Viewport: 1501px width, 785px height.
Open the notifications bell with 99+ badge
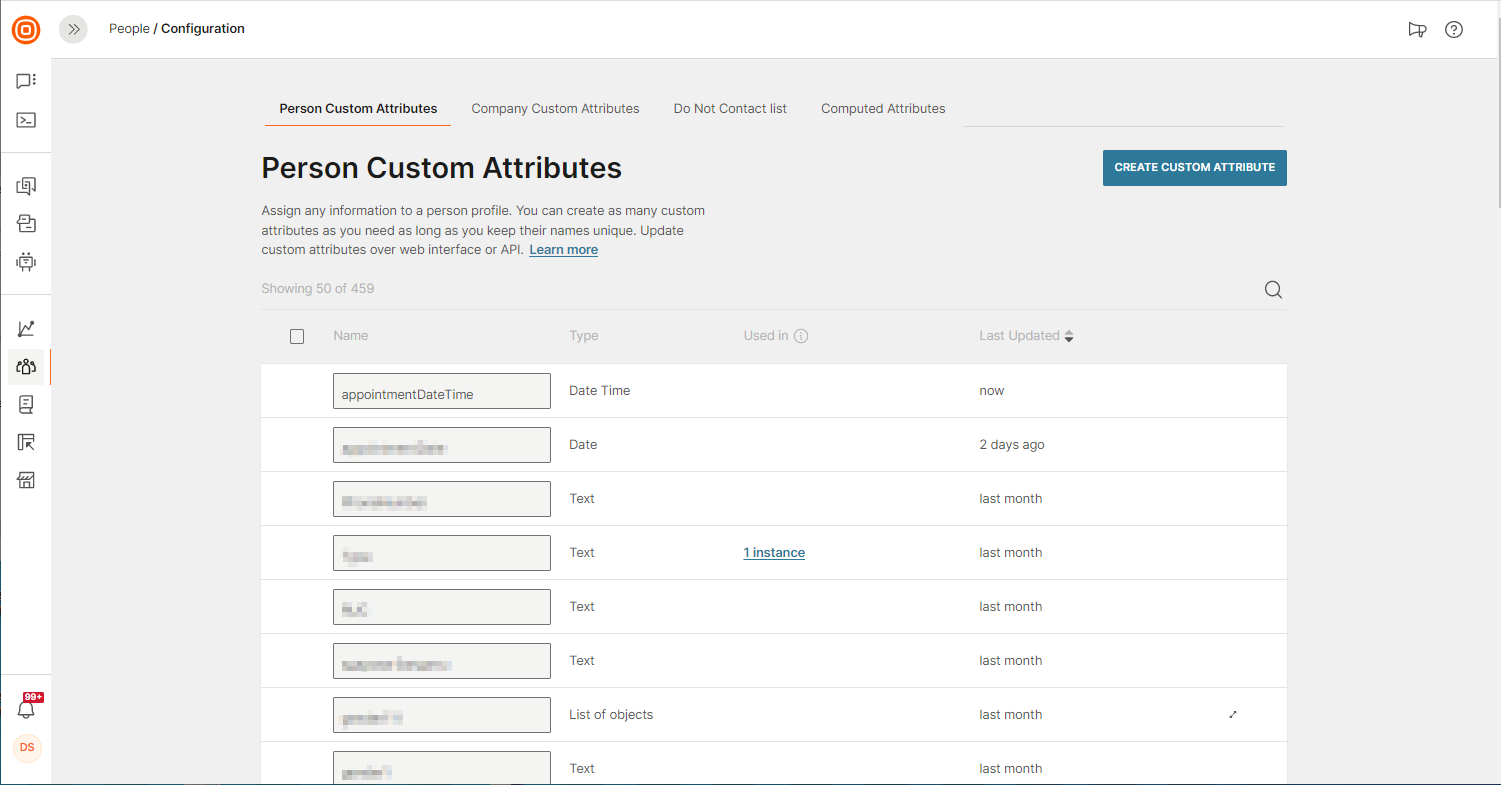tap(27, 709)
